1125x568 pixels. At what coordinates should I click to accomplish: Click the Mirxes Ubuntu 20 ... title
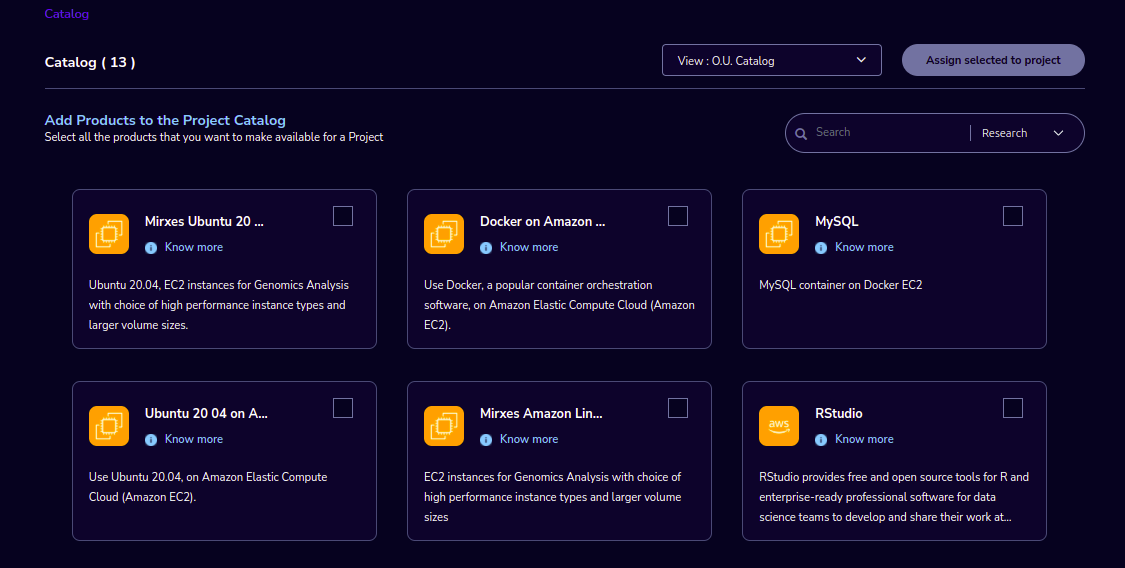coord(204,222)
